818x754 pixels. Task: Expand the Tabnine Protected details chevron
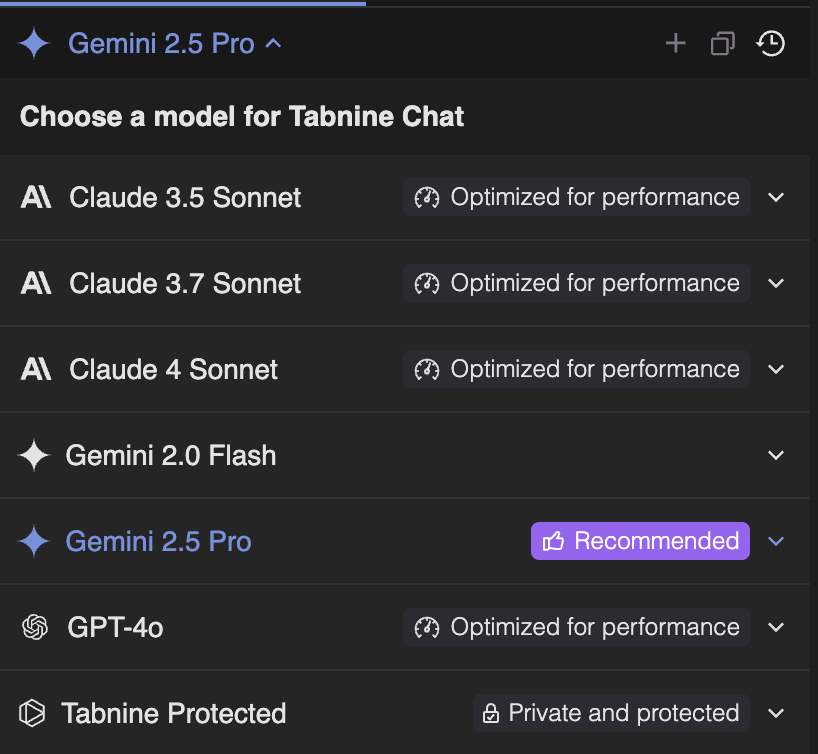coord(776,713)
